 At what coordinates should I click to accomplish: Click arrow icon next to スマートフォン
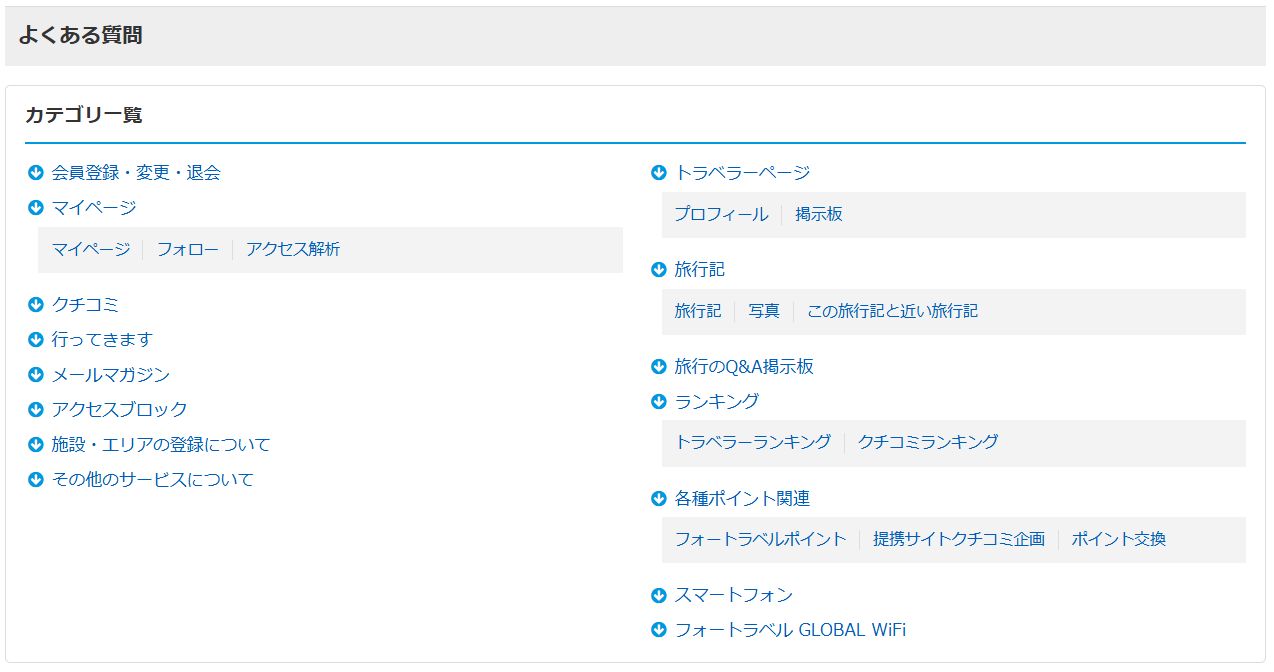click(658, 596)
